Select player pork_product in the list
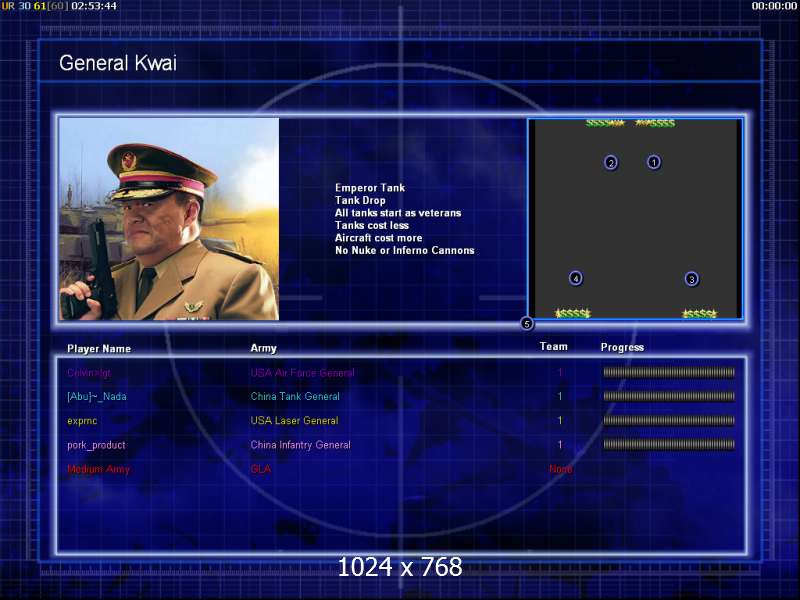The image size is (800, 600). coord(96,445)
